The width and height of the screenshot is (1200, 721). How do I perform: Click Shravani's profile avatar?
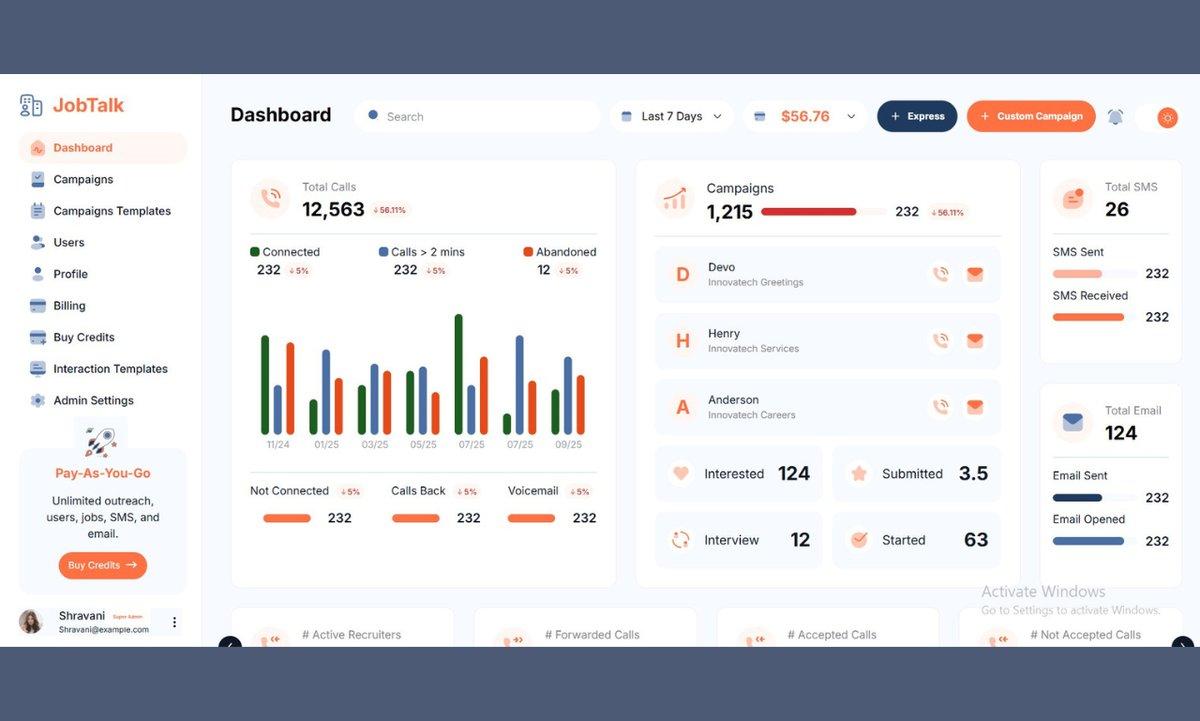click(31, 621)
